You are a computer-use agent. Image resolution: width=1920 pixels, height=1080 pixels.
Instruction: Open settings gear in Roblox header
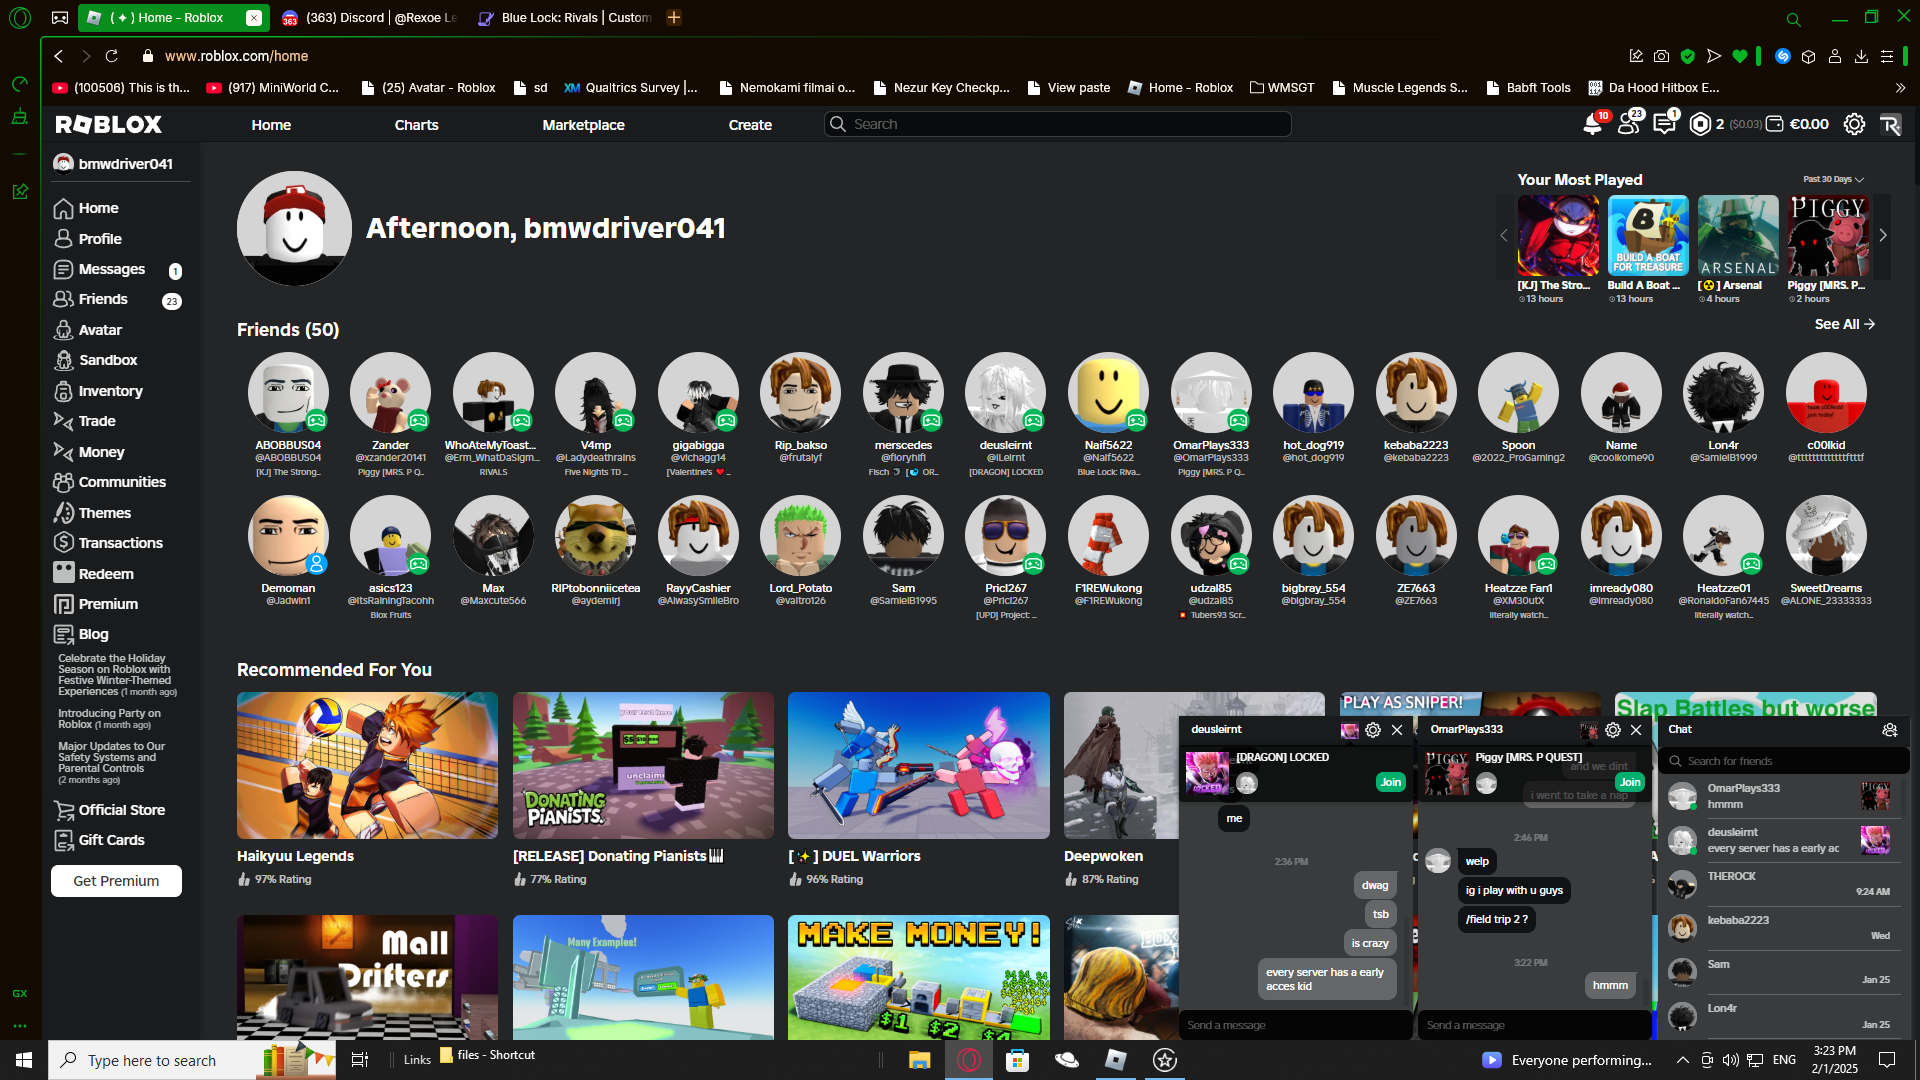pyautogui.click(x=1854, y=124)
